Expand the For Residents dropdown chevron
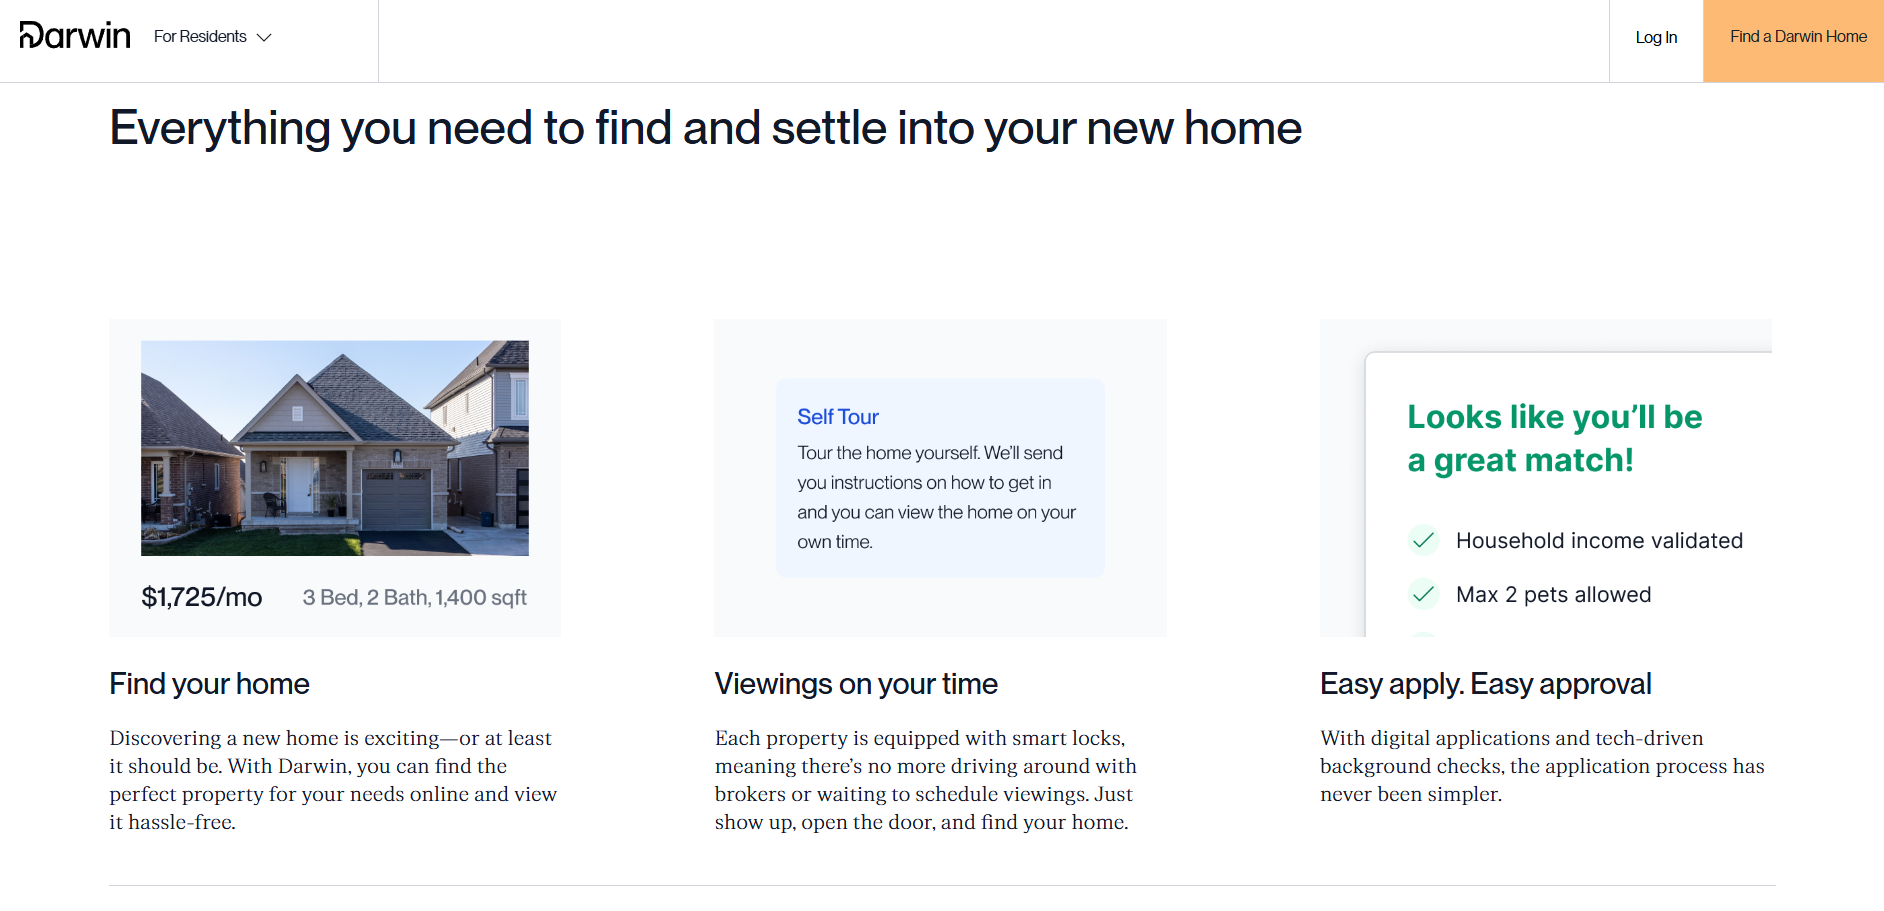1884x911 pixels. 264,38
